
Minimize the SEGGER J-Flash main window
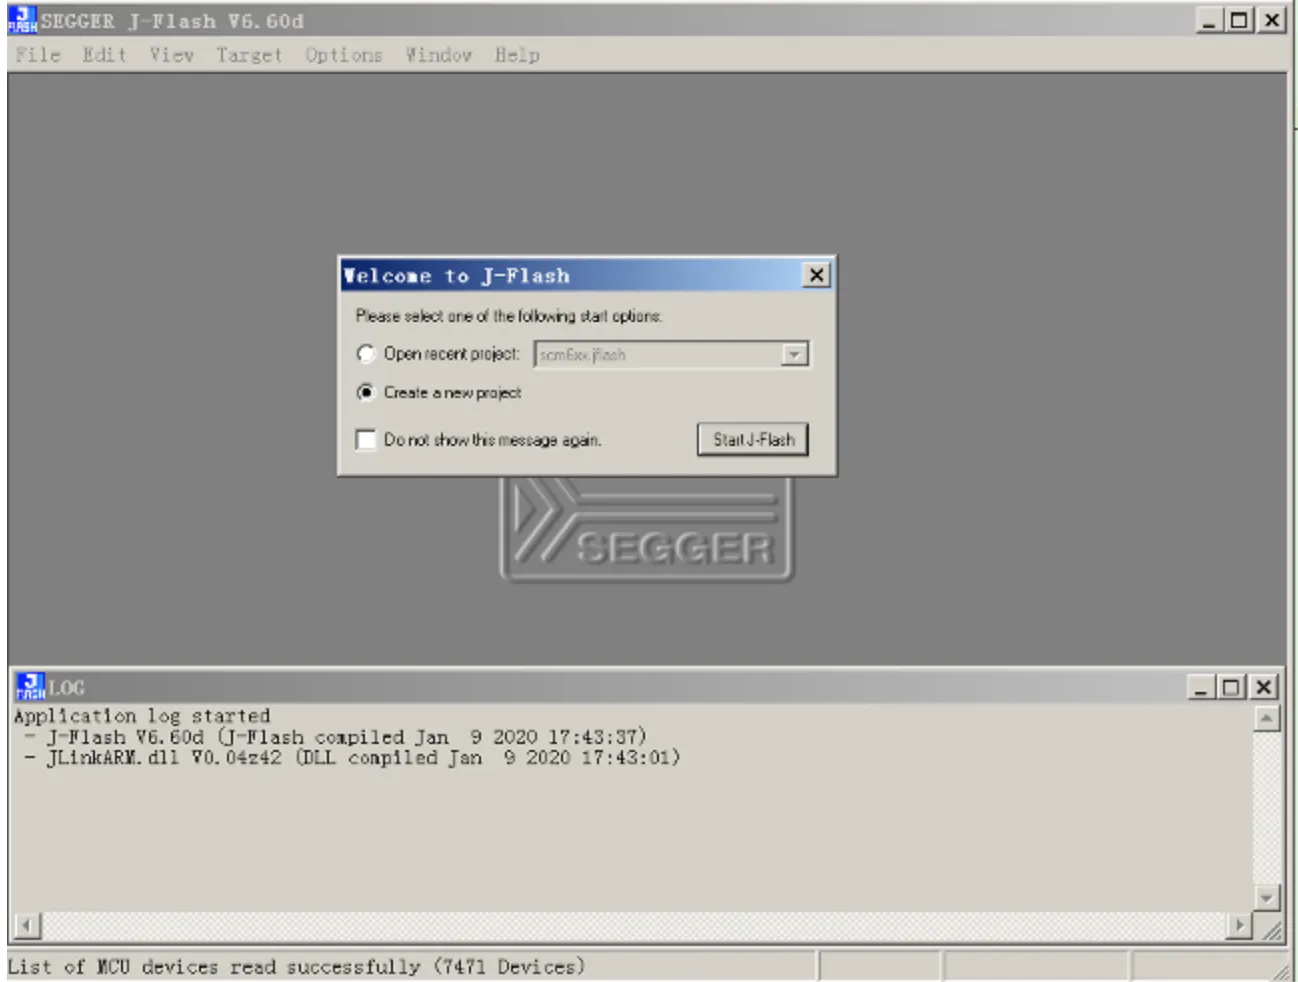pos(1209,20)
